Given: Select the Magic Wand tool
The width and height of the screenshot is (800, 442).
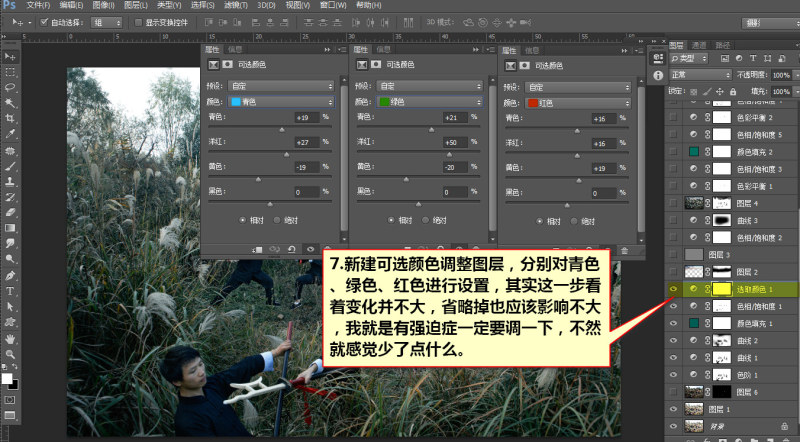Looking at the screenshot, I should pos(10,103).
